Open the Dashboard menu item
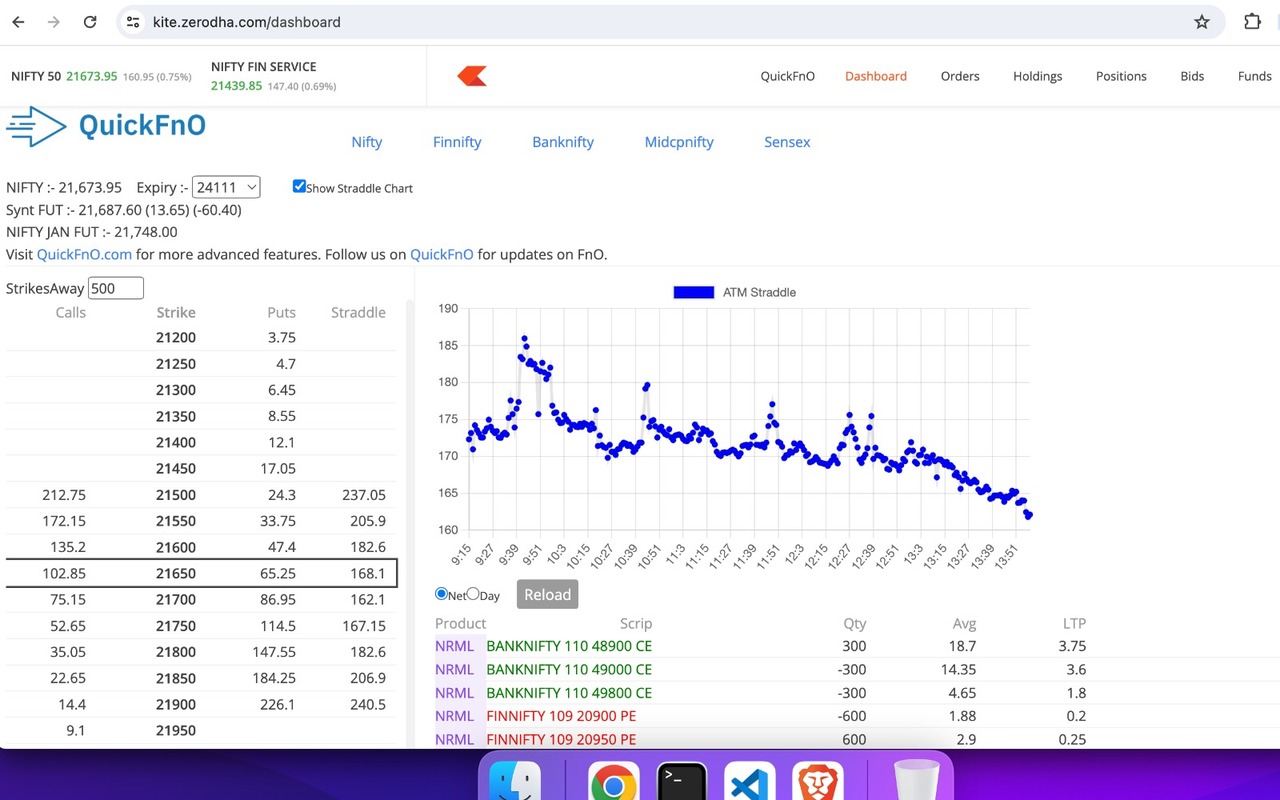Screen dimensions: 1280x800 876,76
